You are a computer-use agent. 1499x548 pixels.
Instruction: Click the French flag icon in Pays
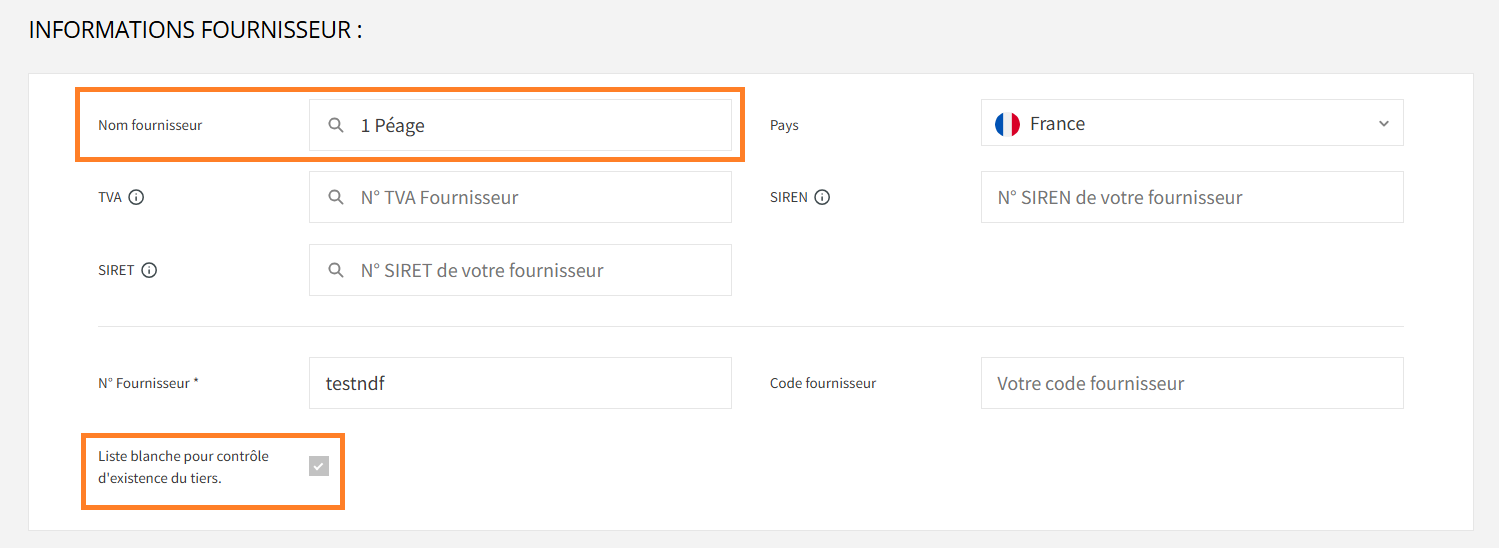pyautogui.click(x=1007, y=124)
